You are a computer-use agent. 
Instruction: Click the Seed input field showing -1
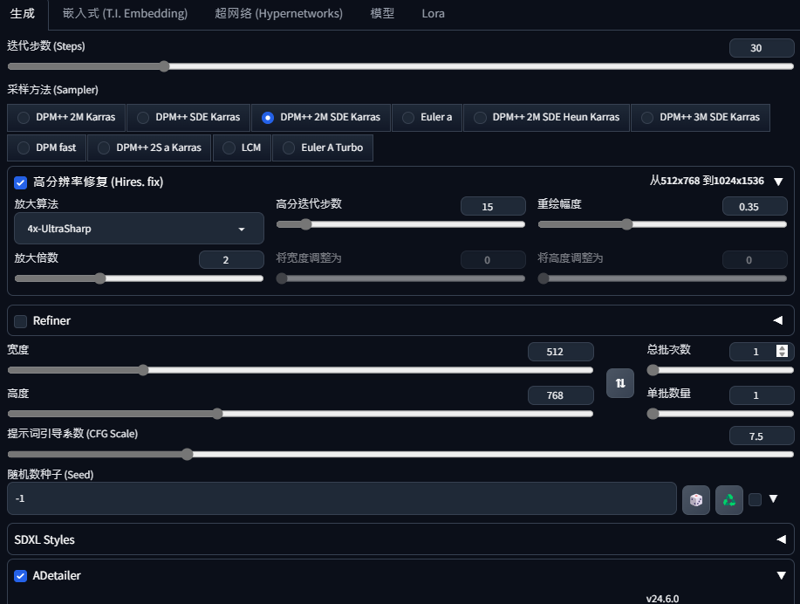click(342, 498)
